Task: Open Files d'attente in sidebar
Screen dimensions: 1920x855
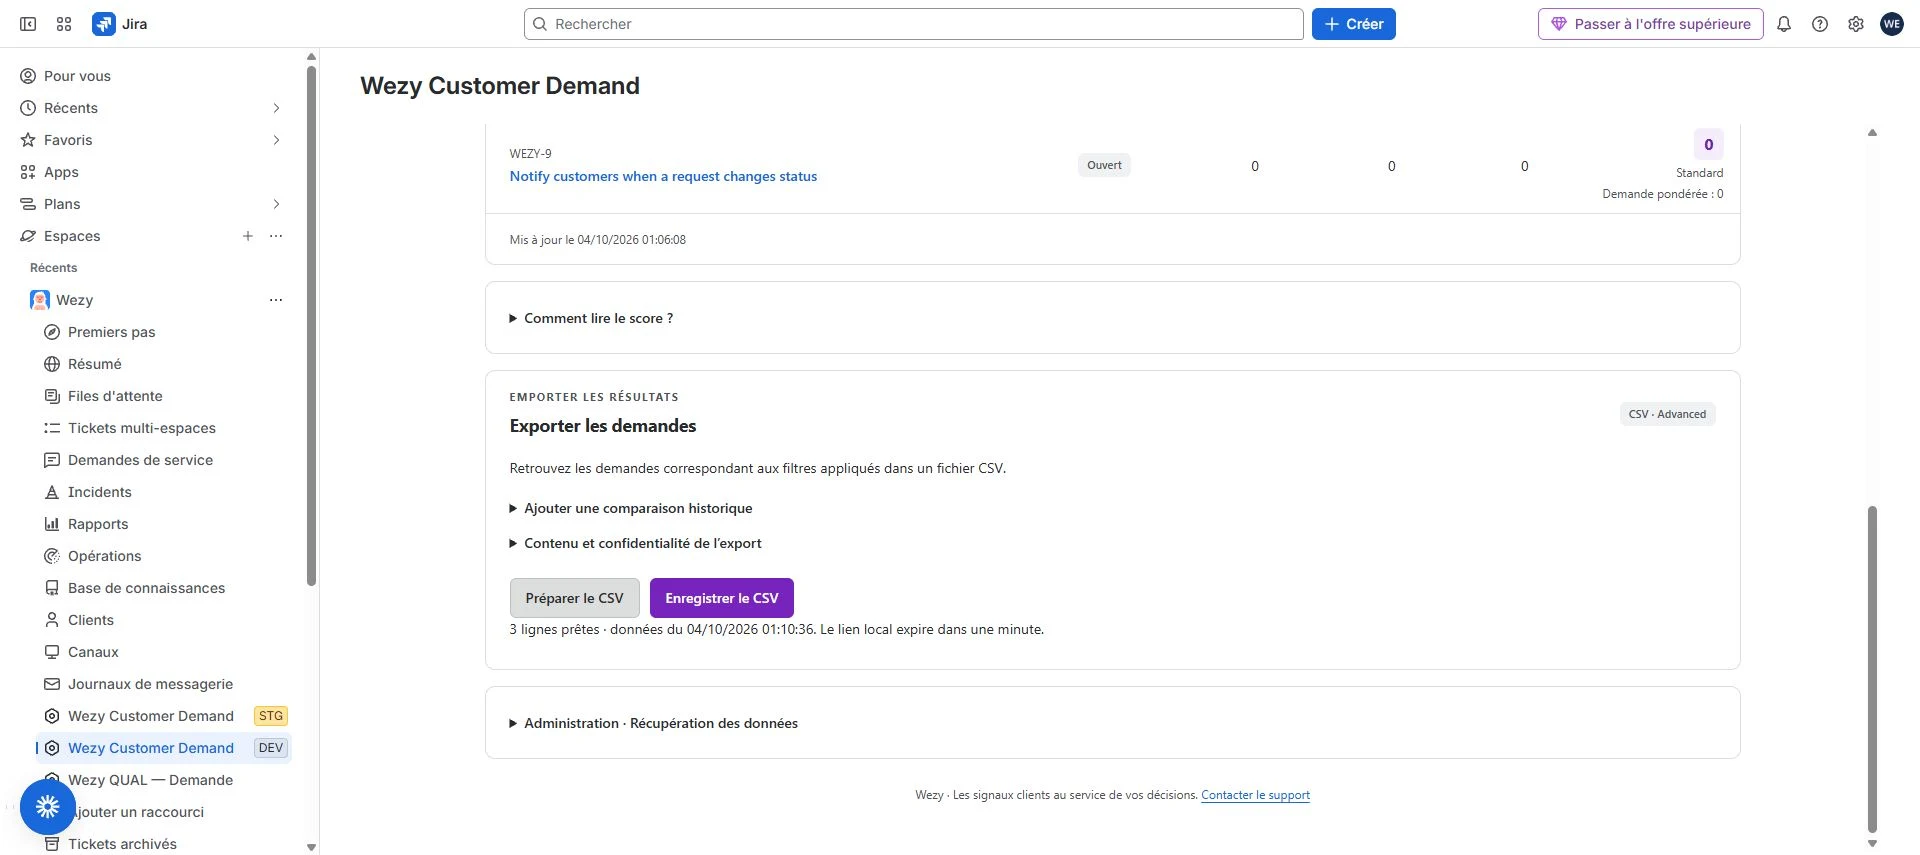Action: (x=115, y=396)
